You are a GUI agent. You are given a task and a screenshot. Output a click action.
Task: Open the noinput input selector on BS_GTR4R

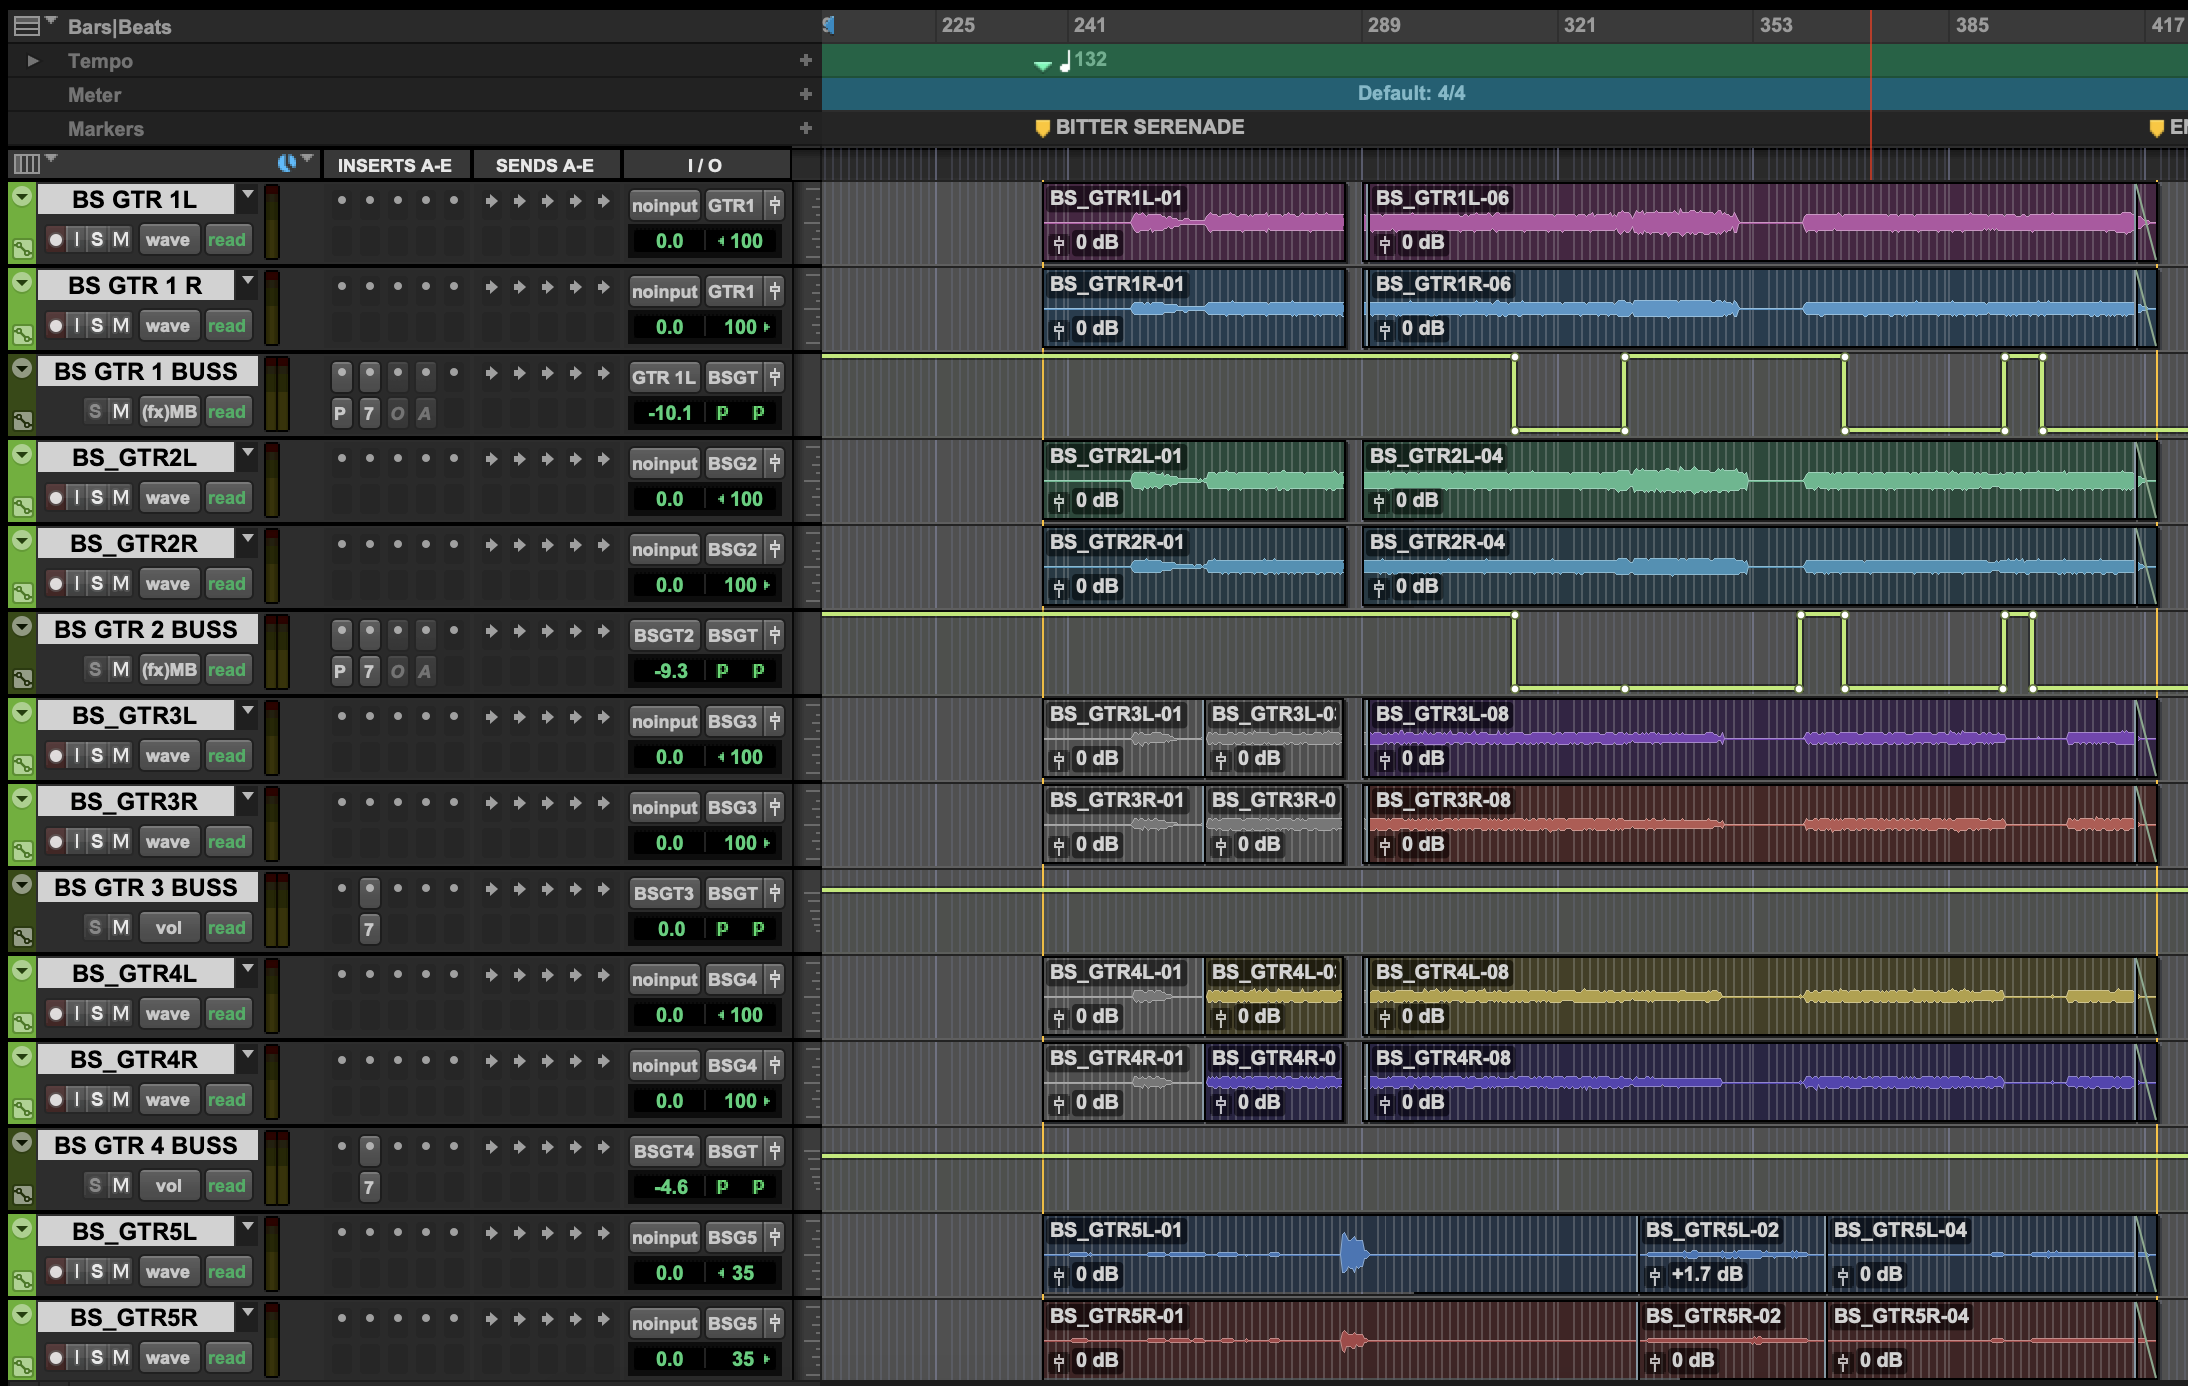665,1066
